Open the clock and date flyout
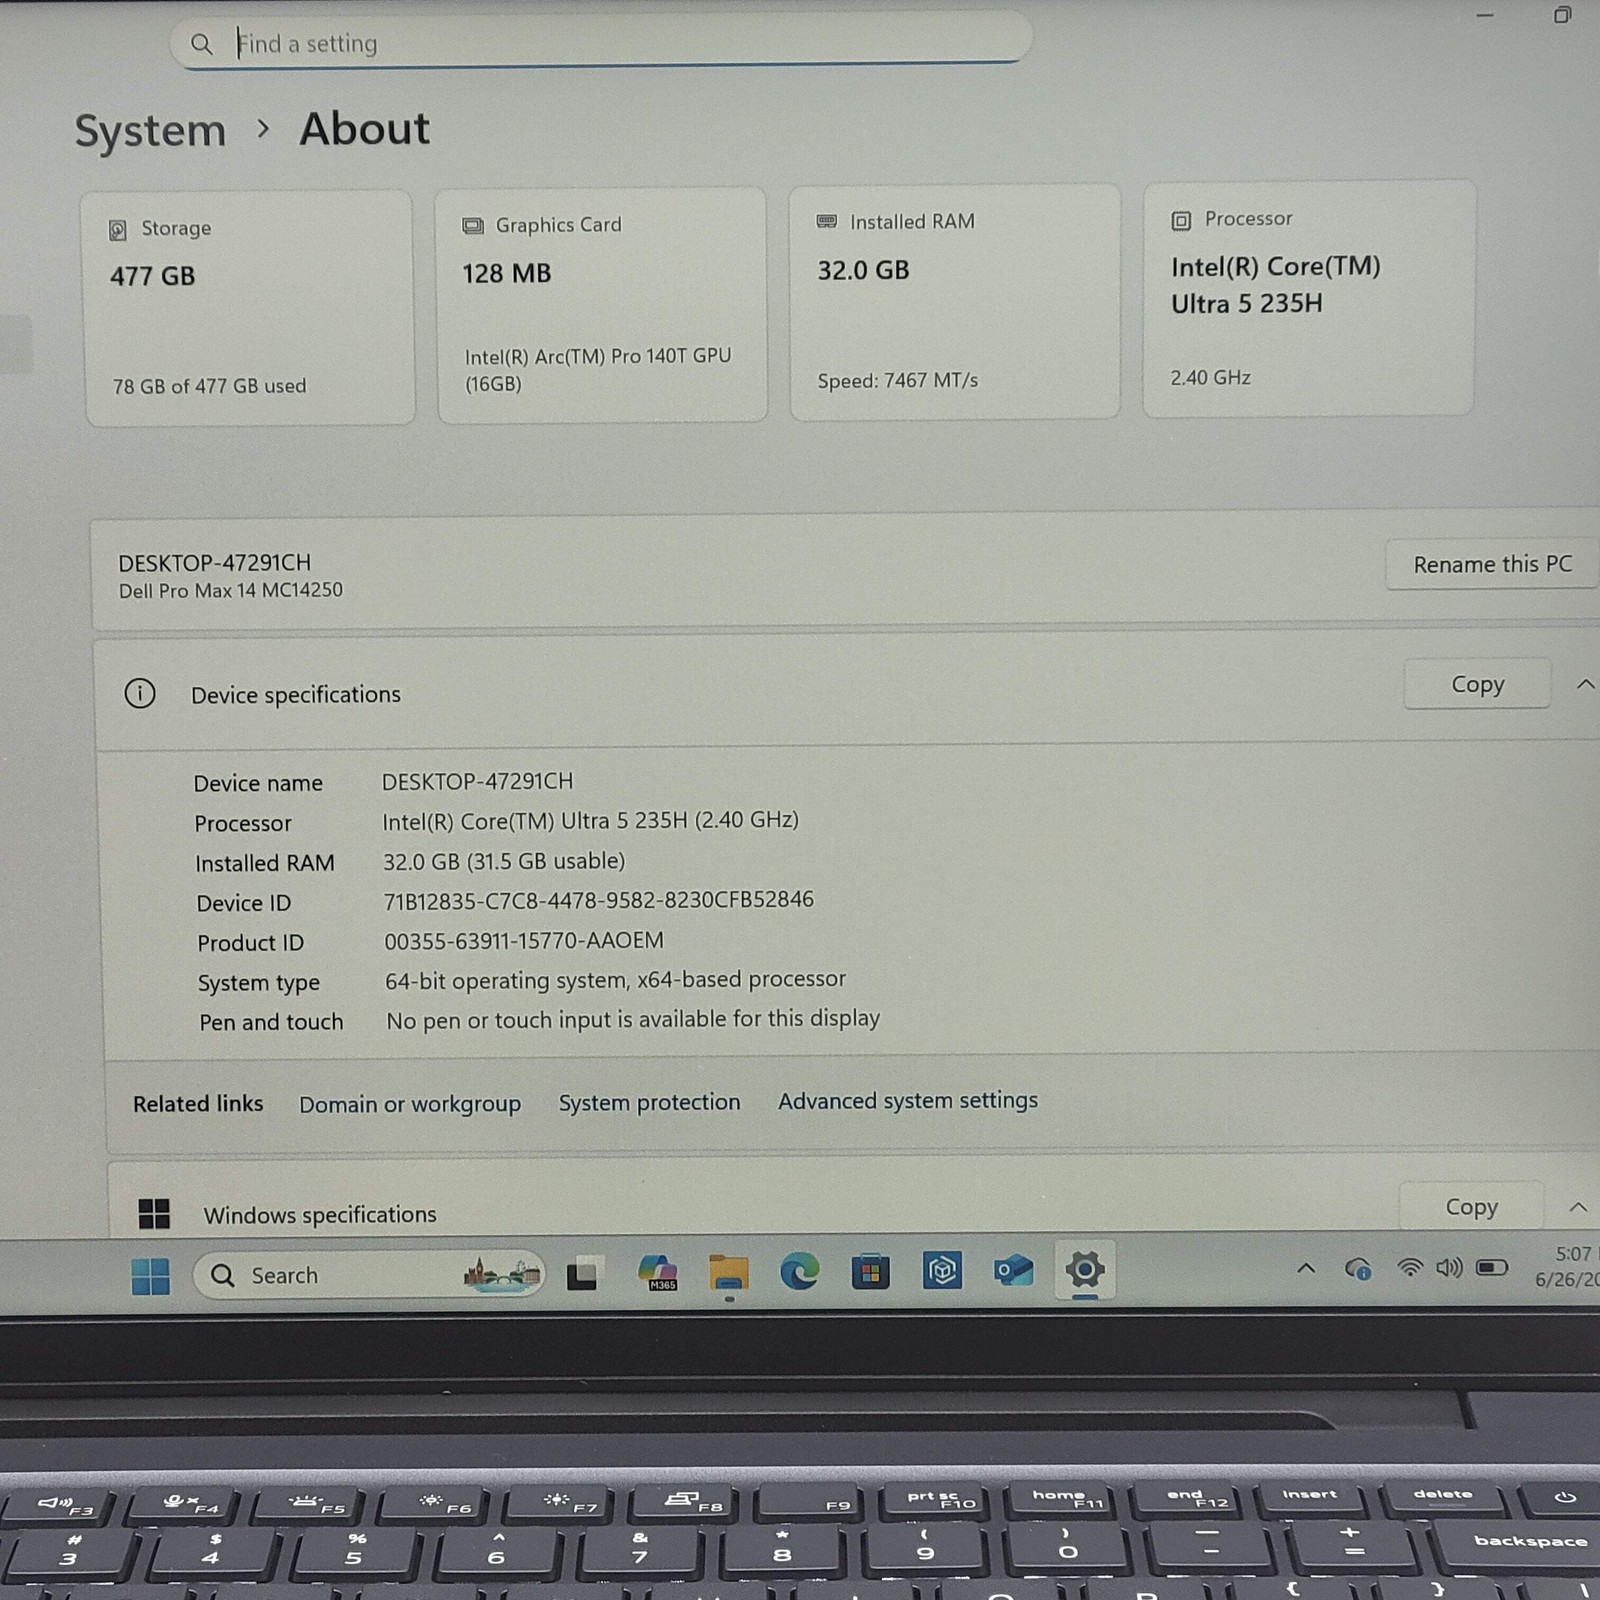This screenshot has width=1600, height=1600. pos(1567,1266)
